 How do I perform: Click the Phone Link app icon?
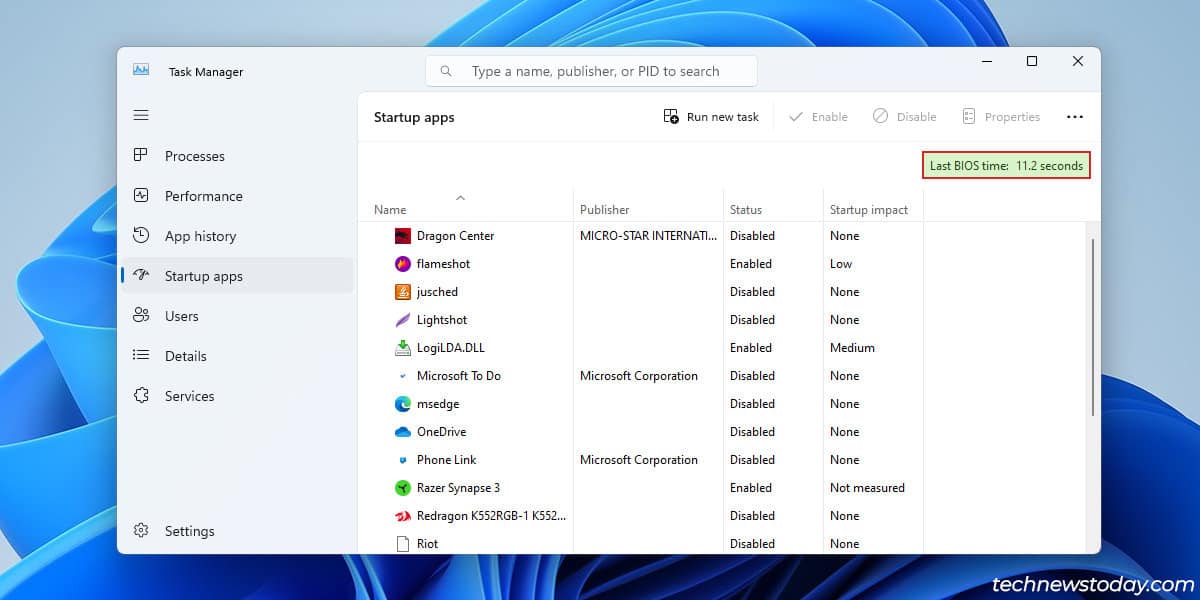(402, 459)
